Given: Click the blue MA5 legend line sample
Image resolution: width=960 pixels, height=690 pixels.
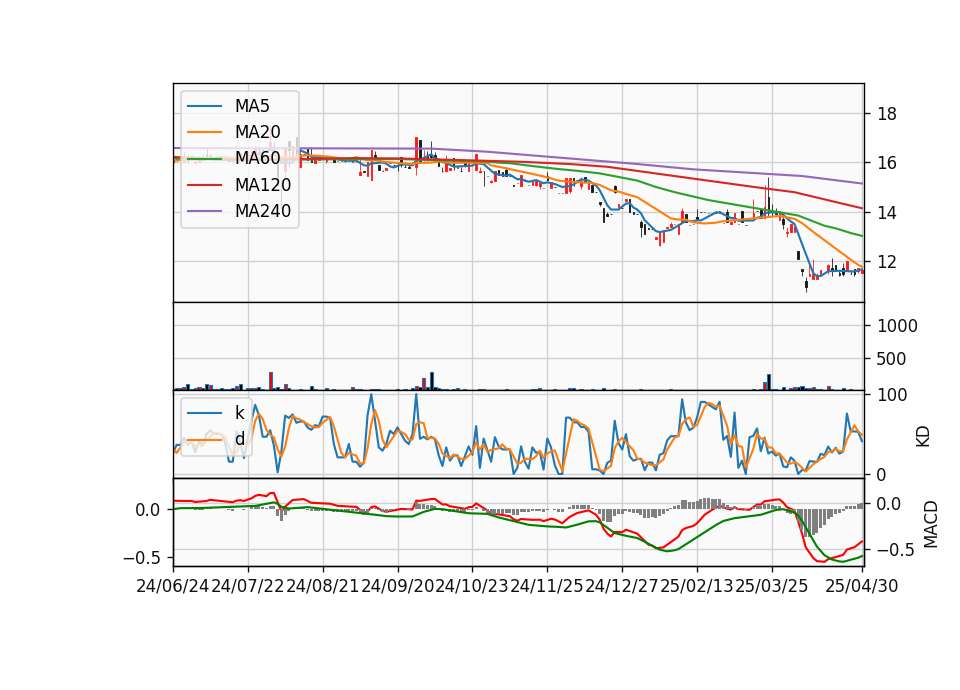Looking at the screenshot, I should click(x=204, y=106).
